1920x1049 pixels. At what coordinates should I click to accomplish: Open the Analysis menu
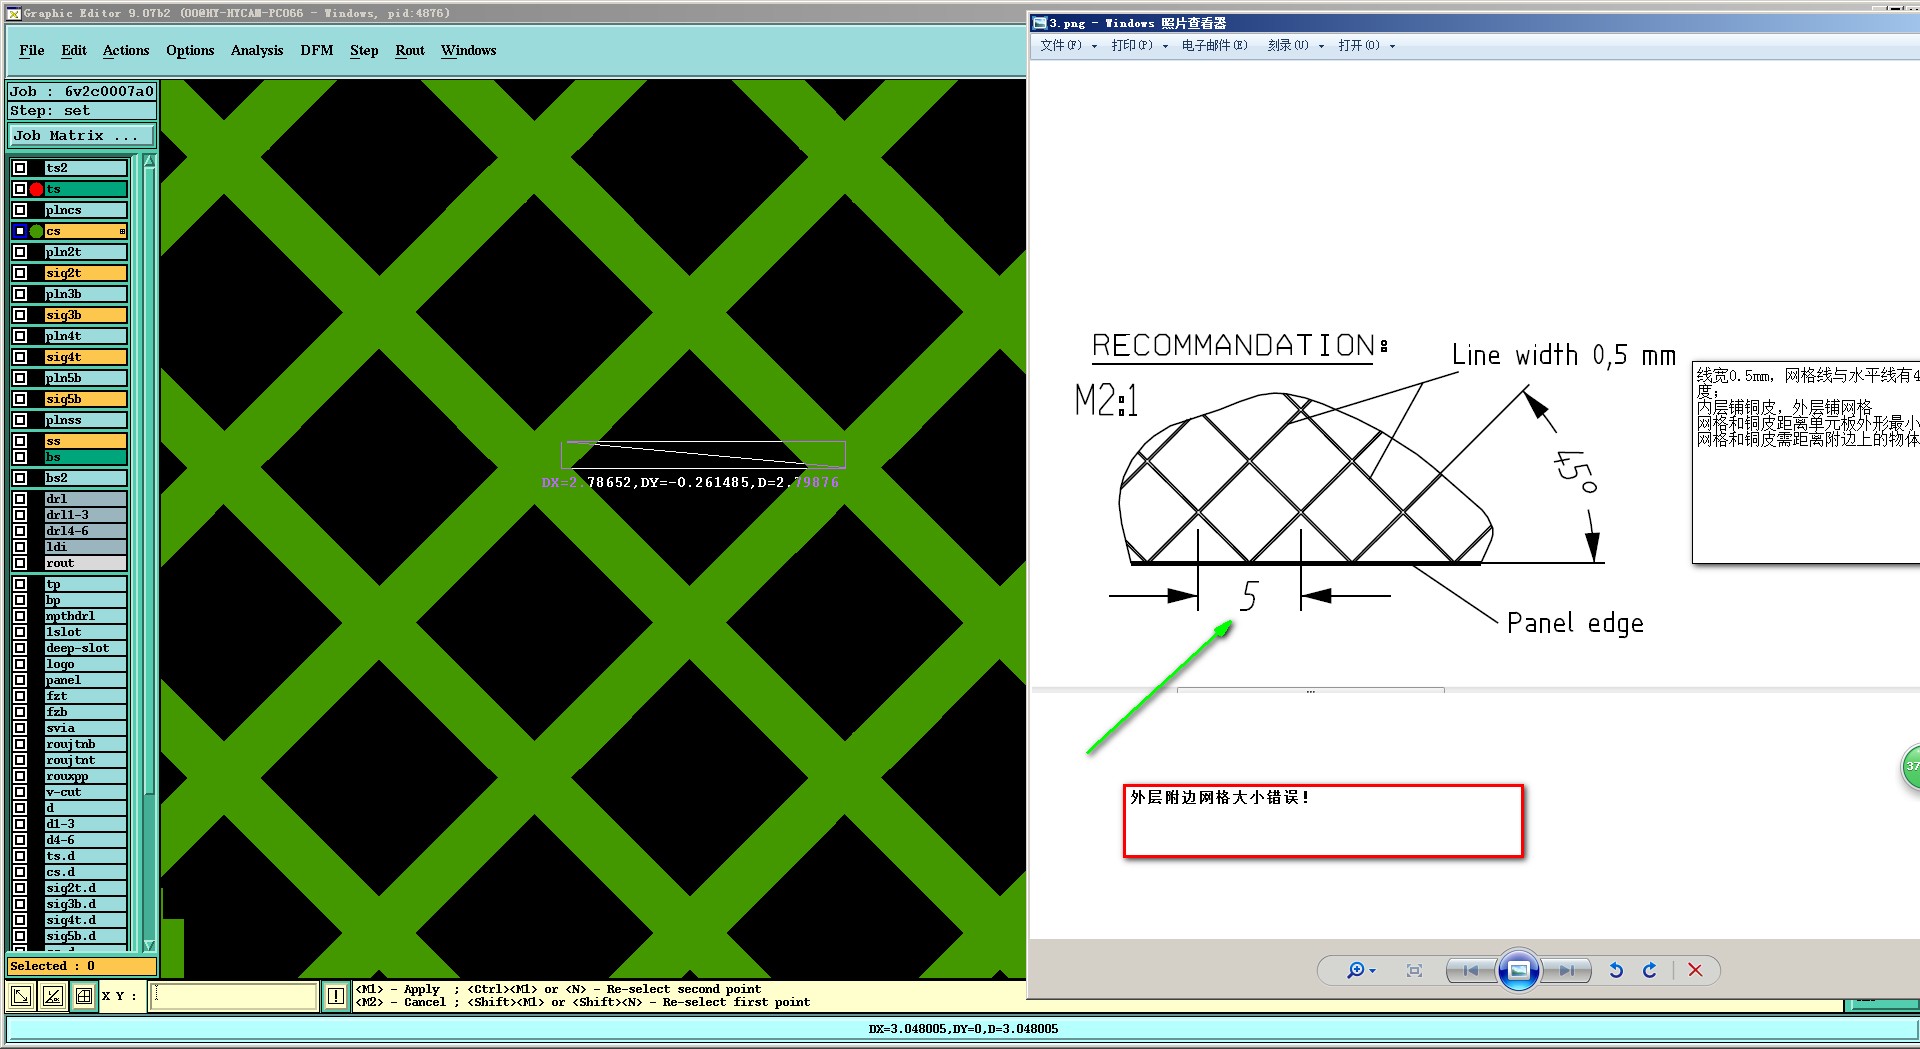tap(257, 50)
